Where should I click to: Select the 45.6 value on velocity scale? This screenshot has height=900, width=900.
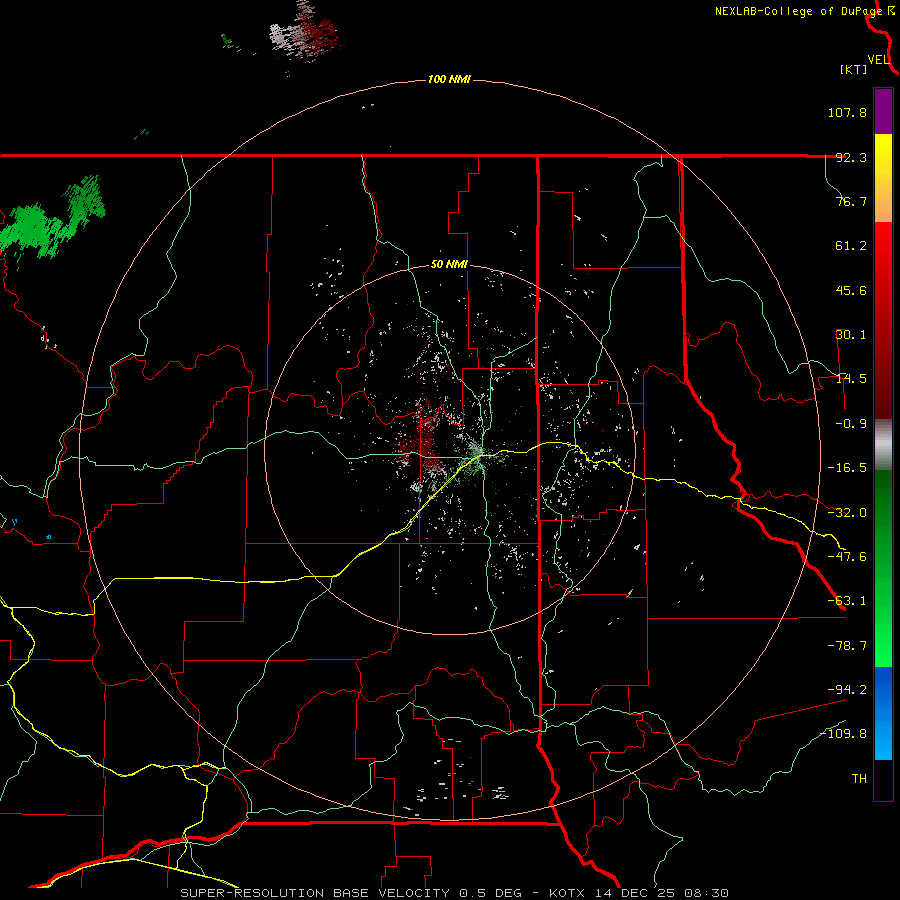[851, 290]
